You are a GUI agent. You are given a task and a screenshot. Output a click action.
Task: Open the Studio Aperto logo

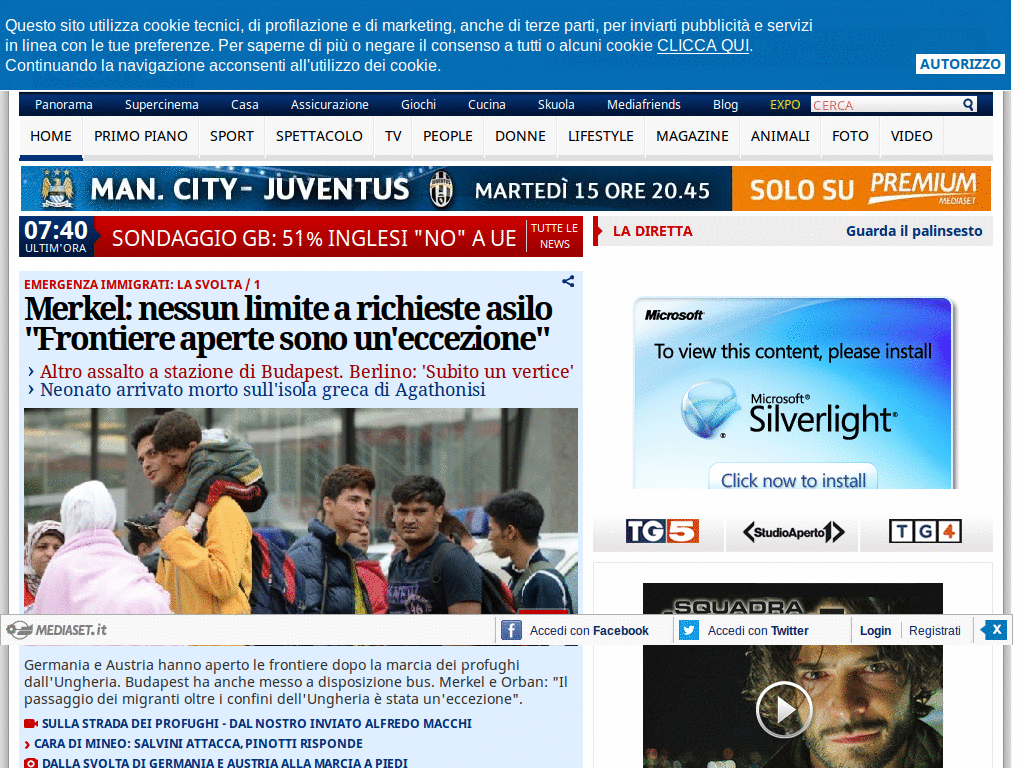click(793, 532)
